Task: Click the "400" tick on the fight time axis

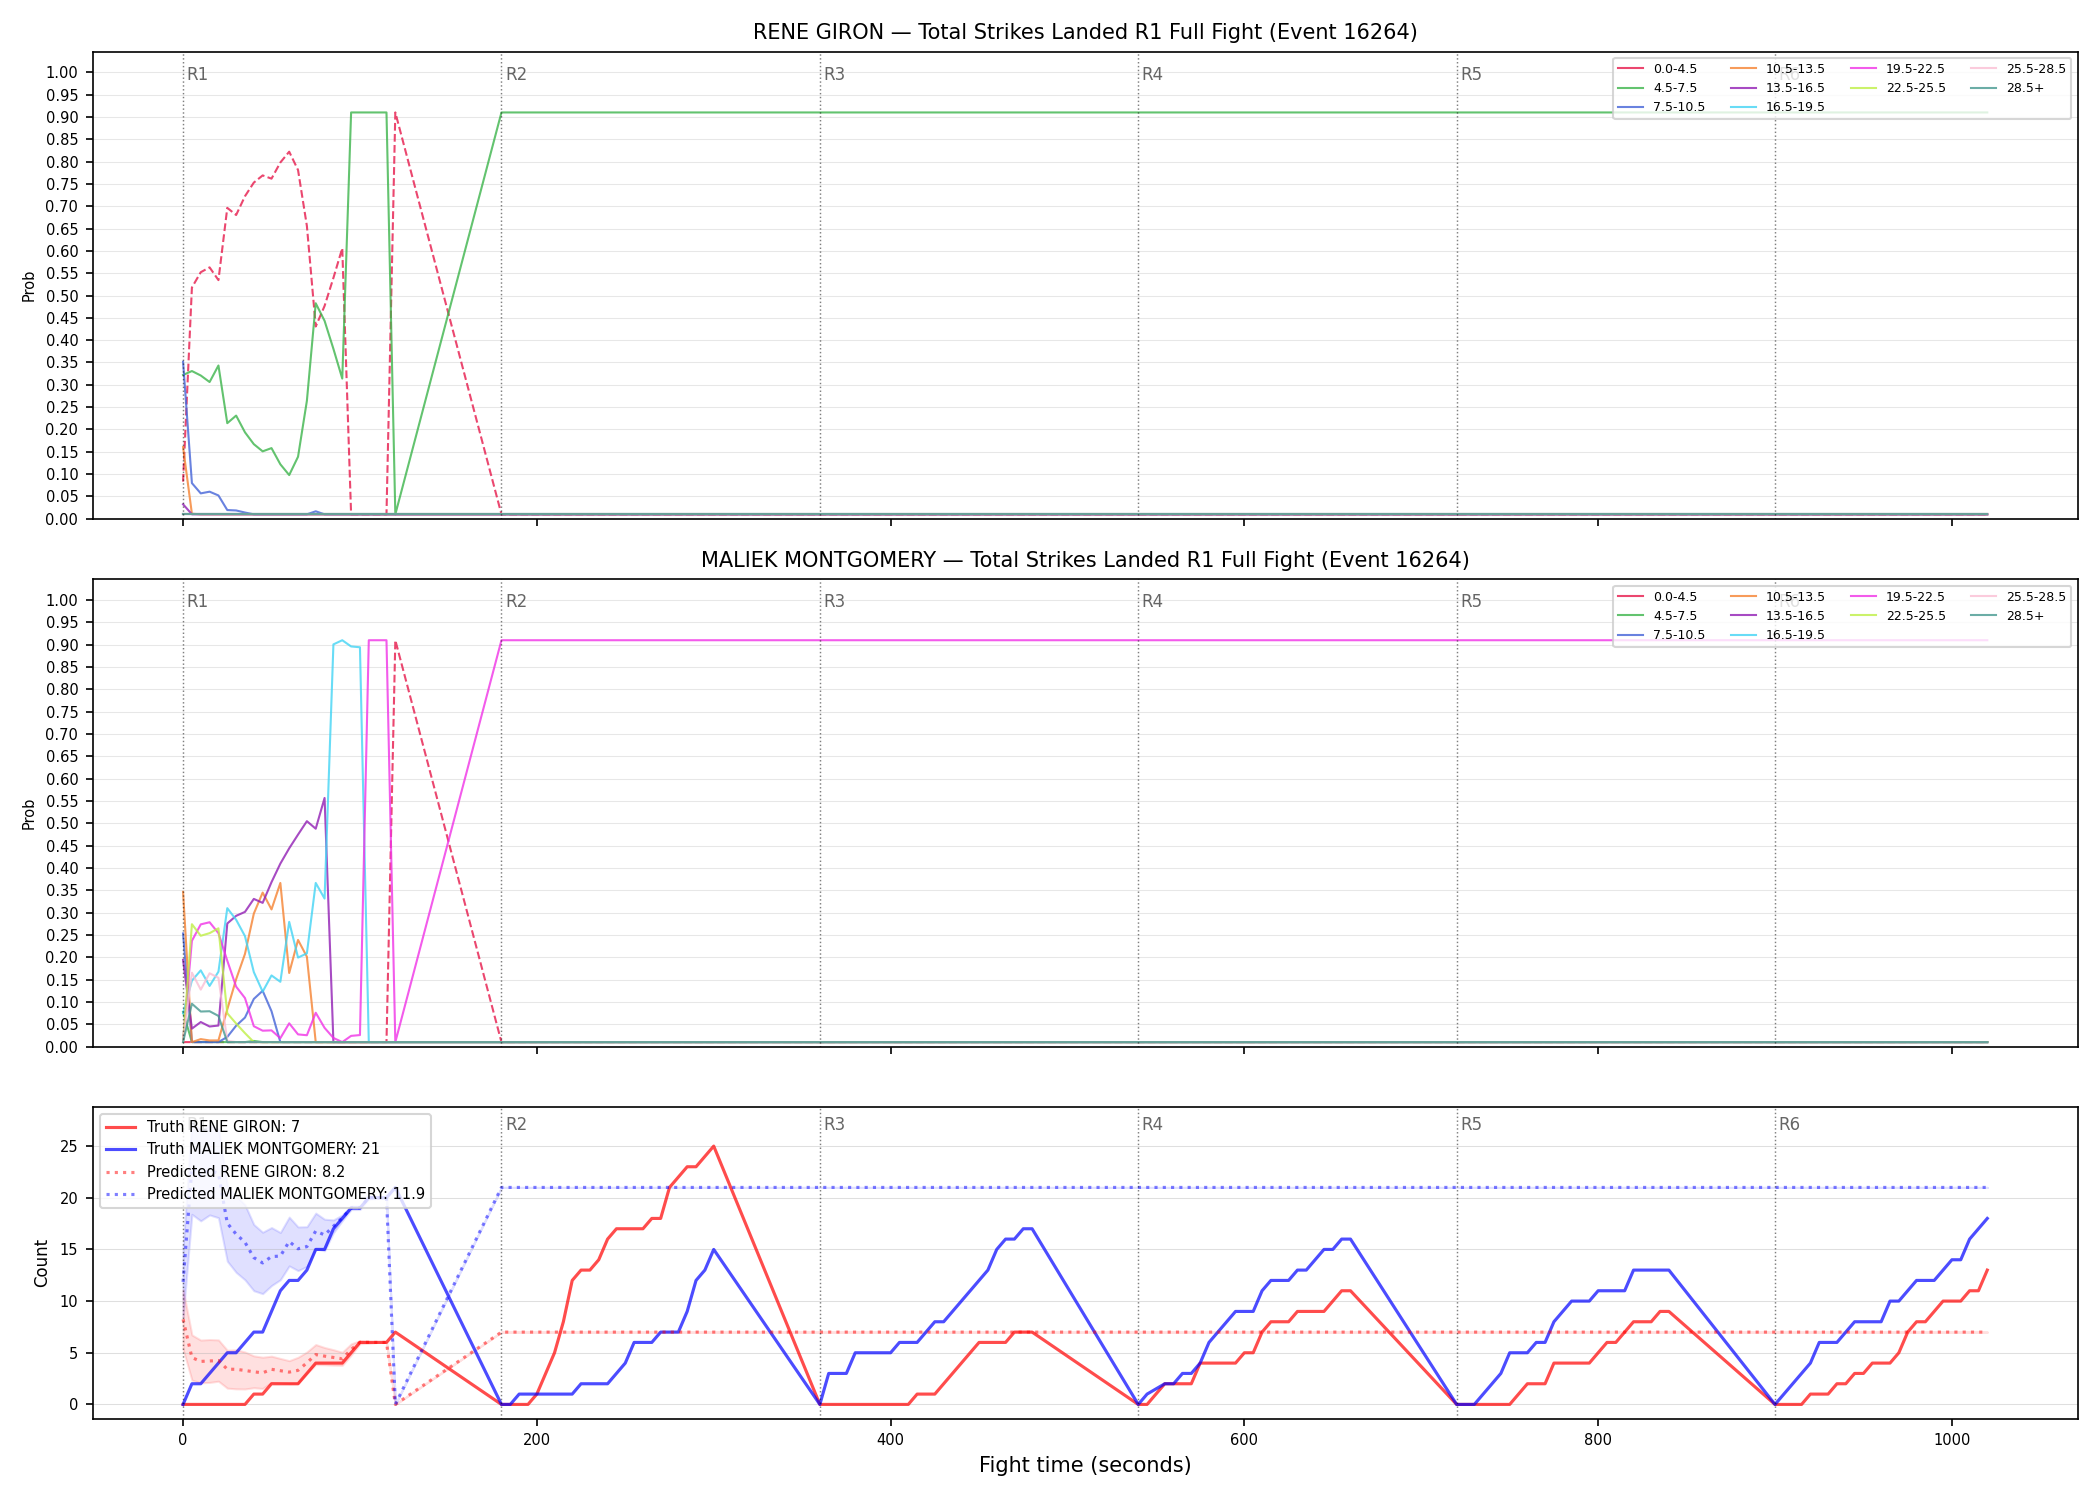Action: 890,1440
